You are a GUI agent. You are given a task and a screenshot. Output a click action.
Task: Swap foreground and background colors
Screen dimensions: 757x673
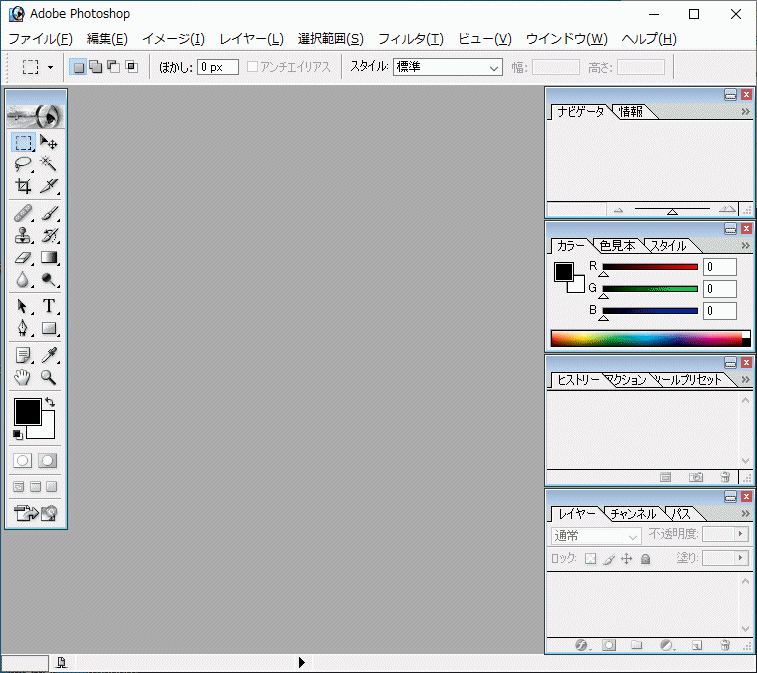pos(51,402)
